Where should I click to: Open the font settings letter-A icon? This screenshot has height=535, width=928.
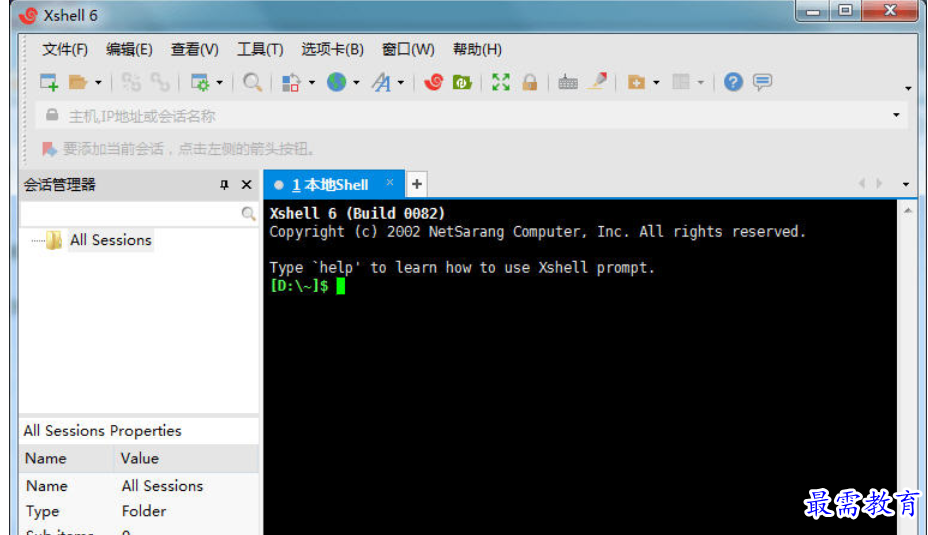[x=381, y=82]
